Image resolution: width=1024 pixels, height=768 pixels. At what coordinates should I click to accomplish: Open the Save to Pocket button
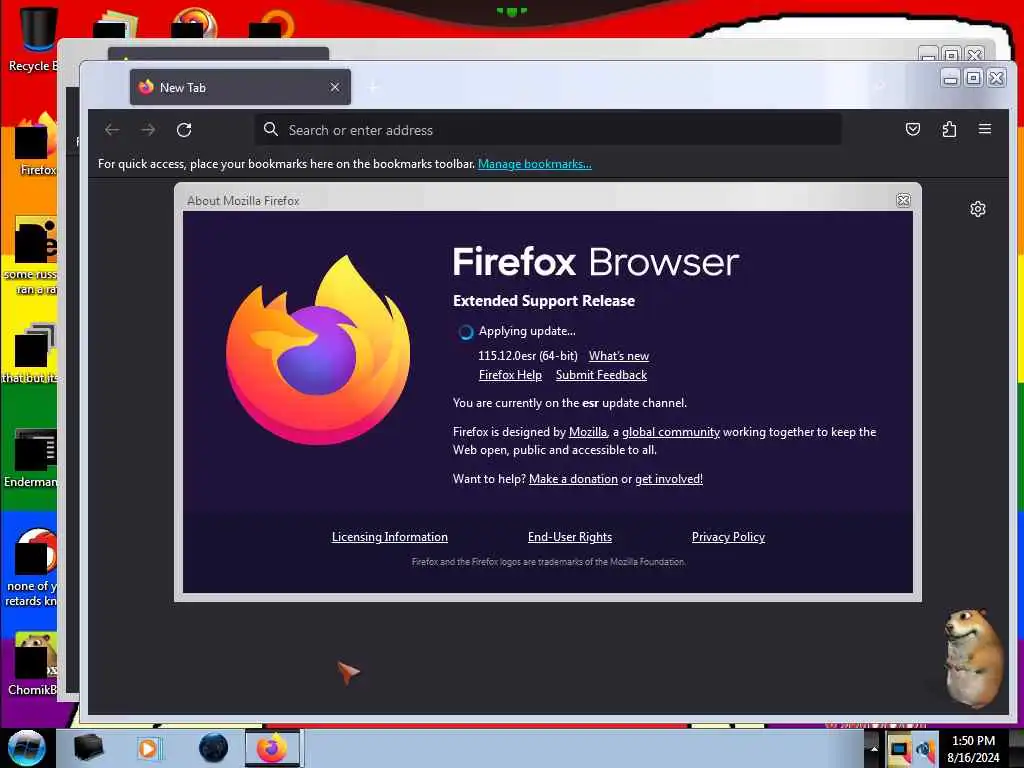(913, 129)
